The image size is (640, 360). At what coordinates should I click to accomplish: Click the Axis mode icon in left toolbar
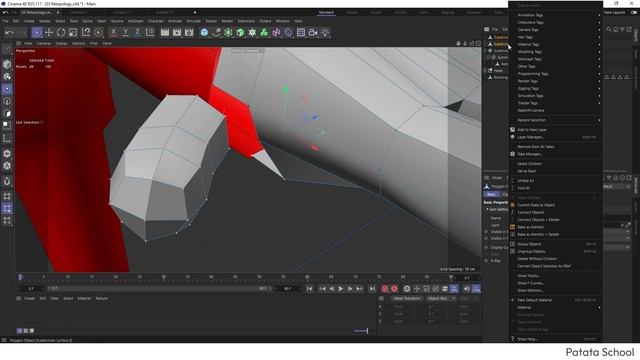(x=7, y=139)
